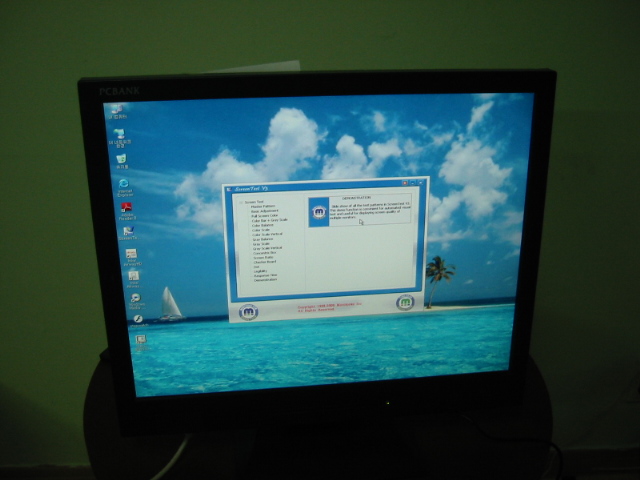Open Windows Media Player desktop icon
Viewport: 640px width, 480px height.
point(136,298)
